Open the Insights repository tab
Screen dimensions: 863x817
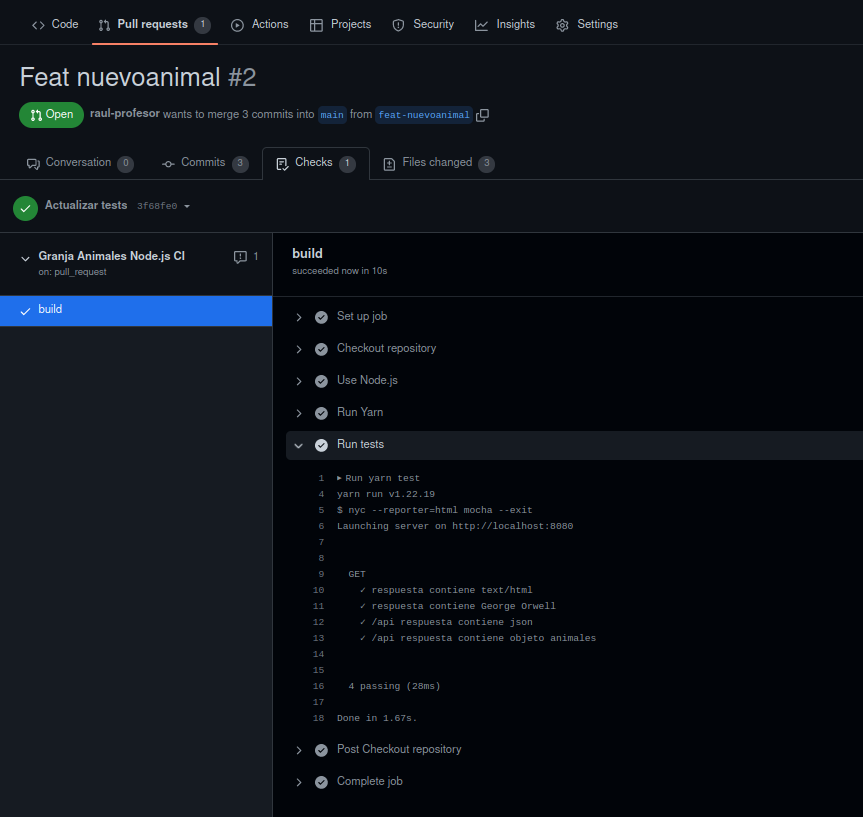(x=505, y=24)
